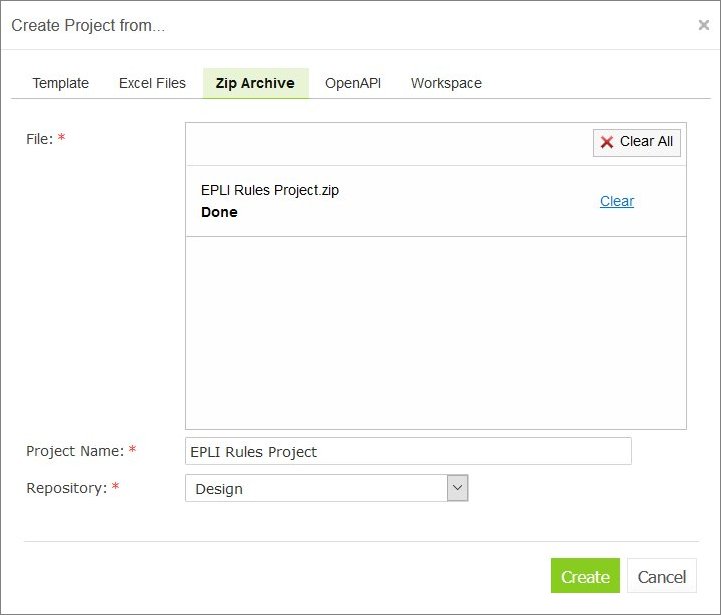Click the Project Name field label
The height and width of the screenshot is (615, 721).
pos(75,451)
